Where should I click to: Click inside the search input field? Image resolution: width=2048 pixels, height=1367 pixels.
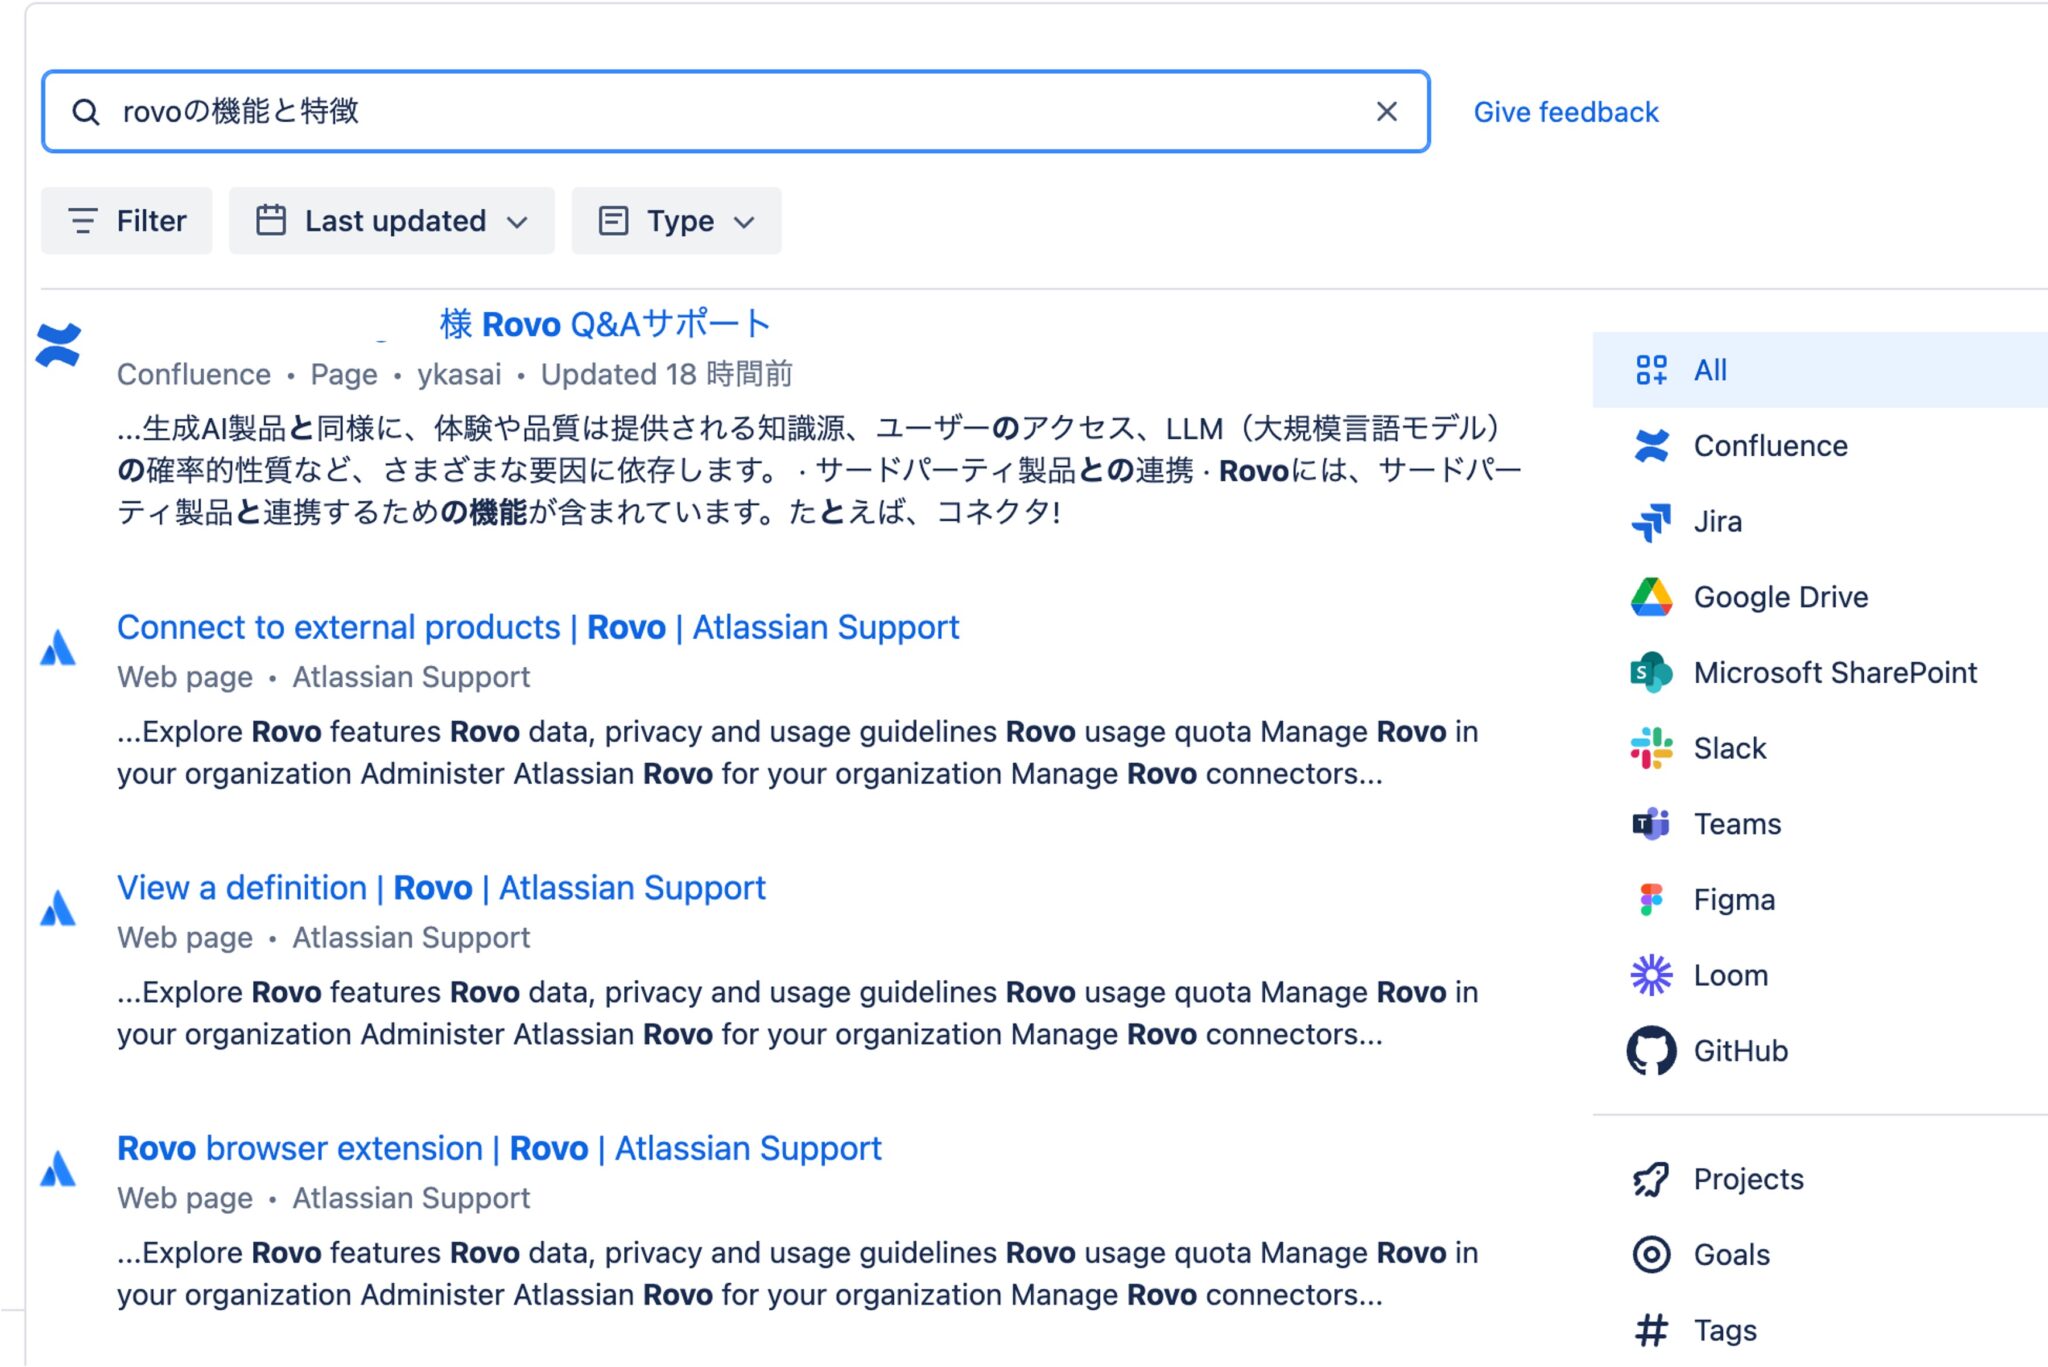click(x=700, y=111)
